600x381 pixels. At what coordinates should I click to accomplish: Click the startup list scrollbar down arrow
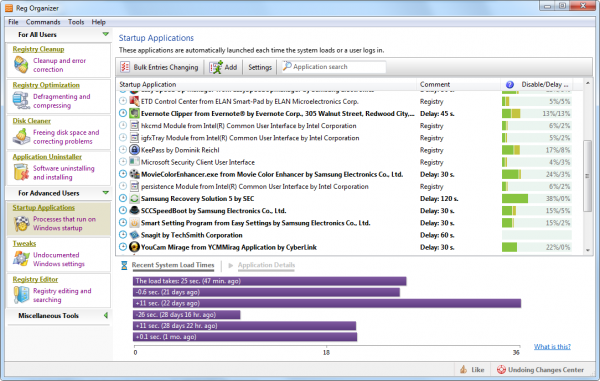tap(587, 251)
